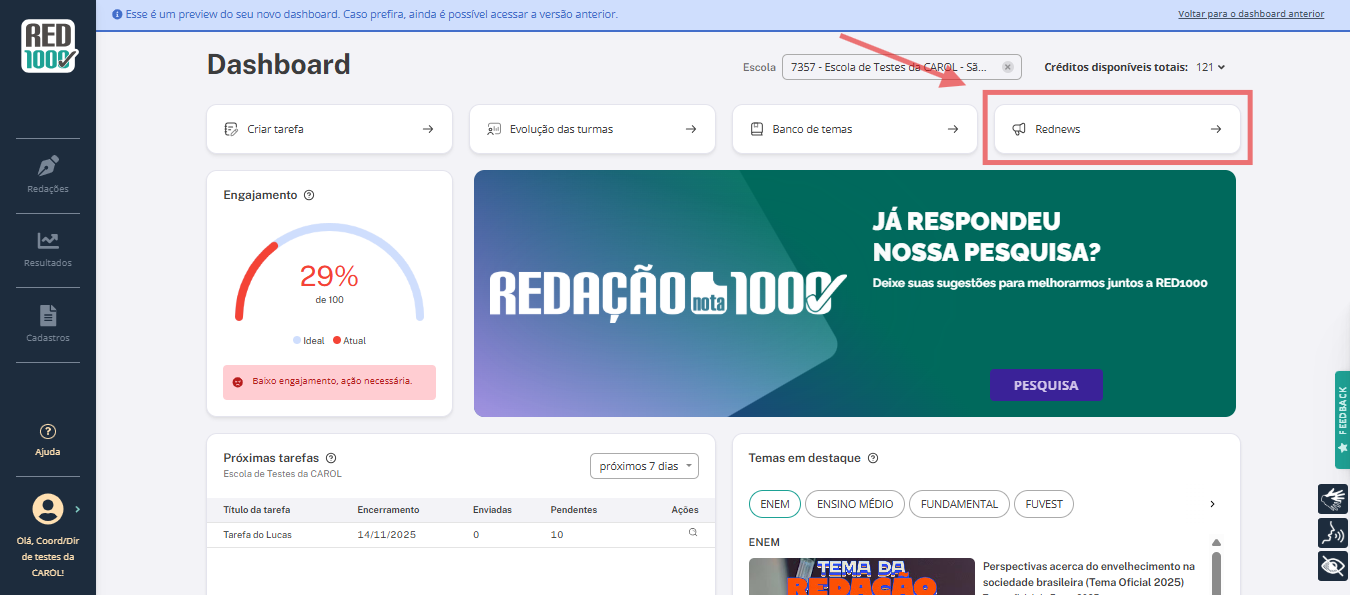Click the Título da tarefa column header
Viewport: 1350px width, 595px height.
click(257, 509)
